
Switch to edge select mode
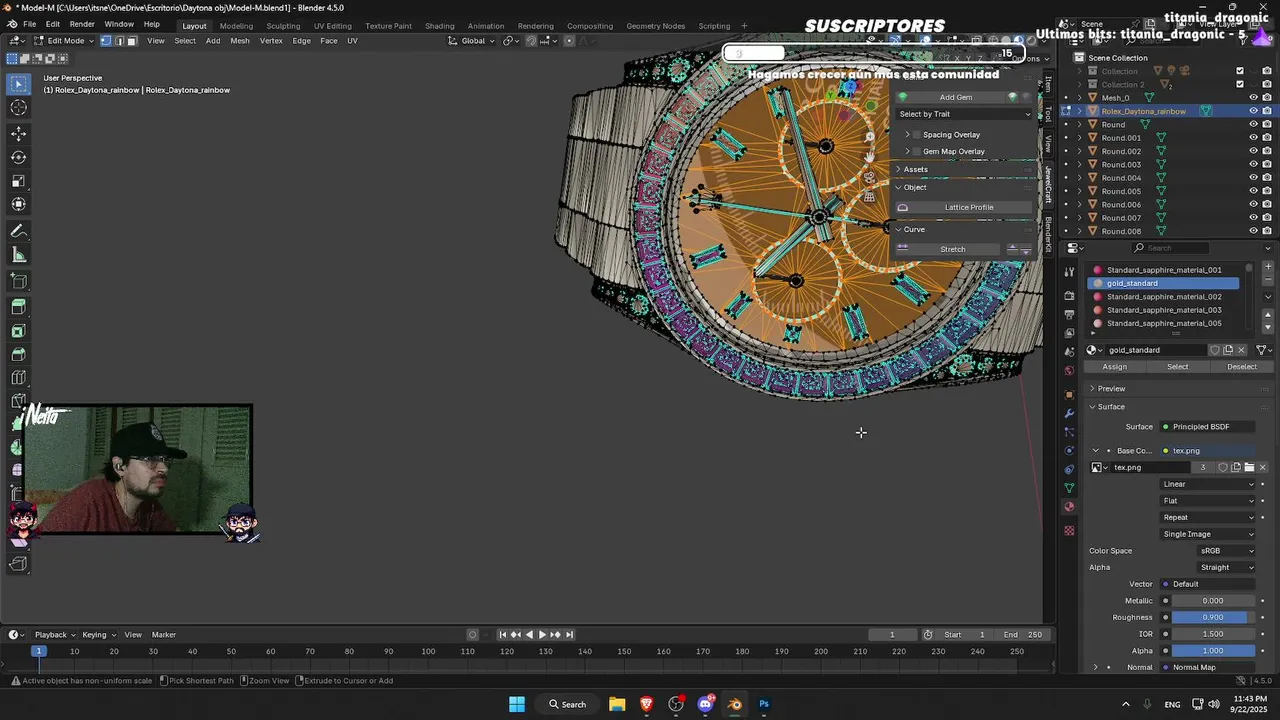119,41
